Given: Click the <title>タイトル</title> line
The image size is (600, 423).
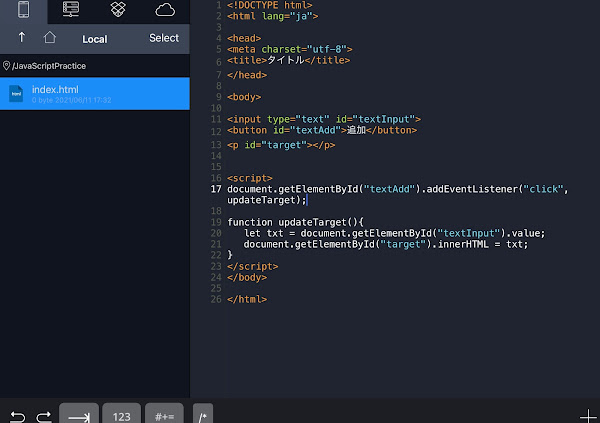Looking at the screenshot, I should pos(289,60).
